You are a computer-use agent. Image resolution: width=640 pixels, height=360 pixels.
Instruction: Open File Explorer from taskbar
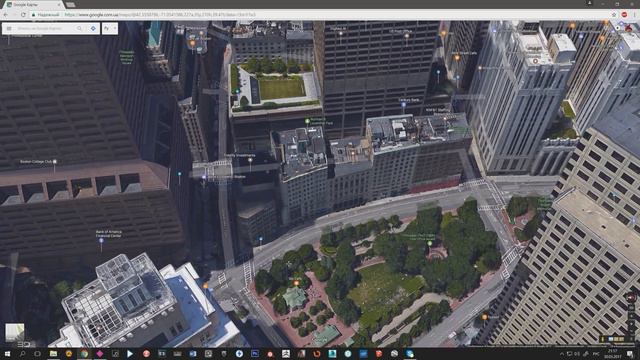(53, 353)
